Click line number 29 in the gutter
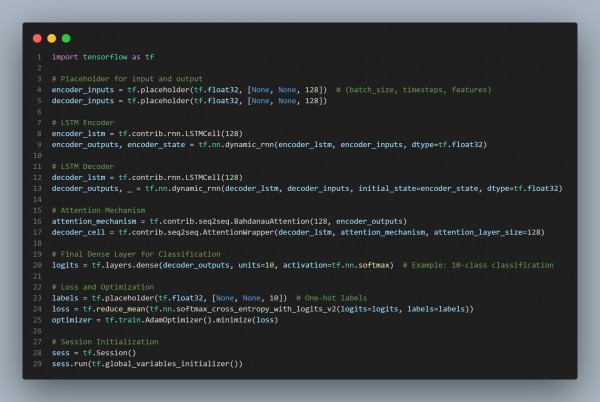Viewport: 600px width, 402px height. click(x=37, y=364)
